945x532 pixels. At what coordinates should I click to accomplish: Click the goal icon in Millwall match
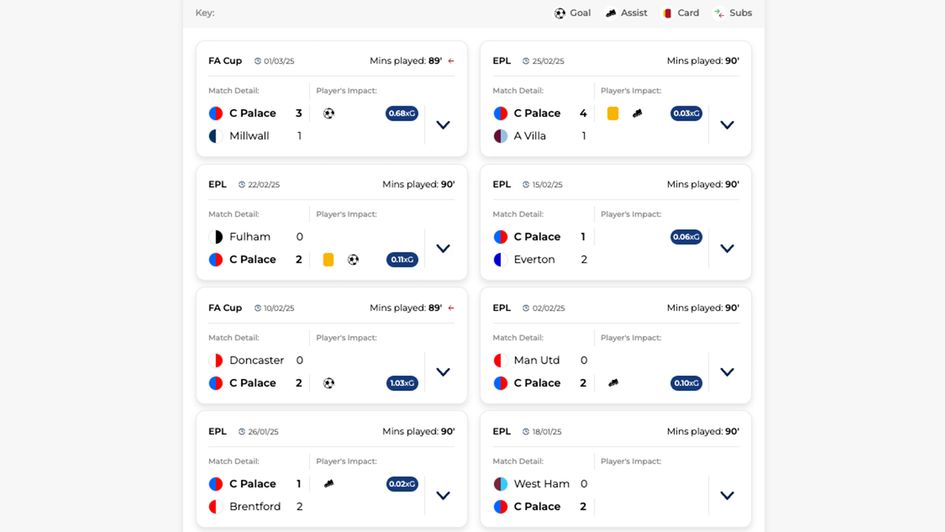(x=329, y=113)
